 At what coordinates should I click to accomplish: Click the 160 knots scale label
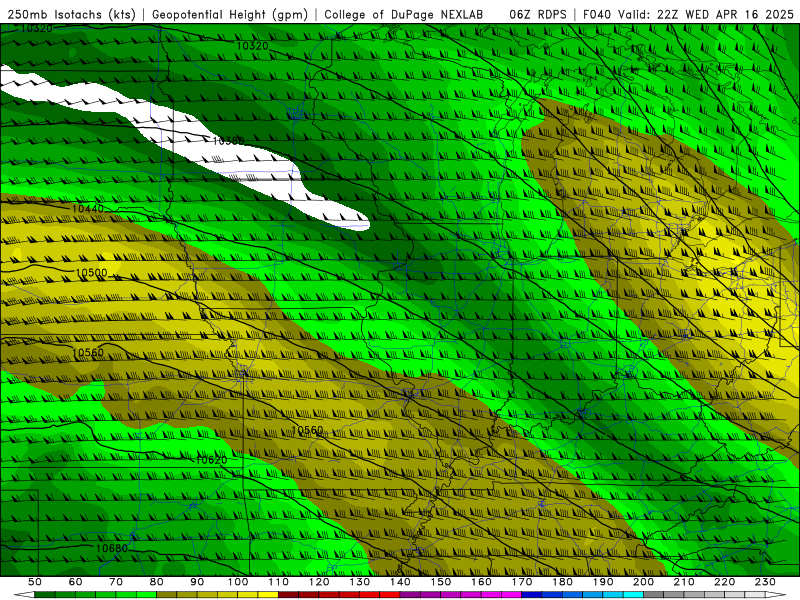[481, 582]
